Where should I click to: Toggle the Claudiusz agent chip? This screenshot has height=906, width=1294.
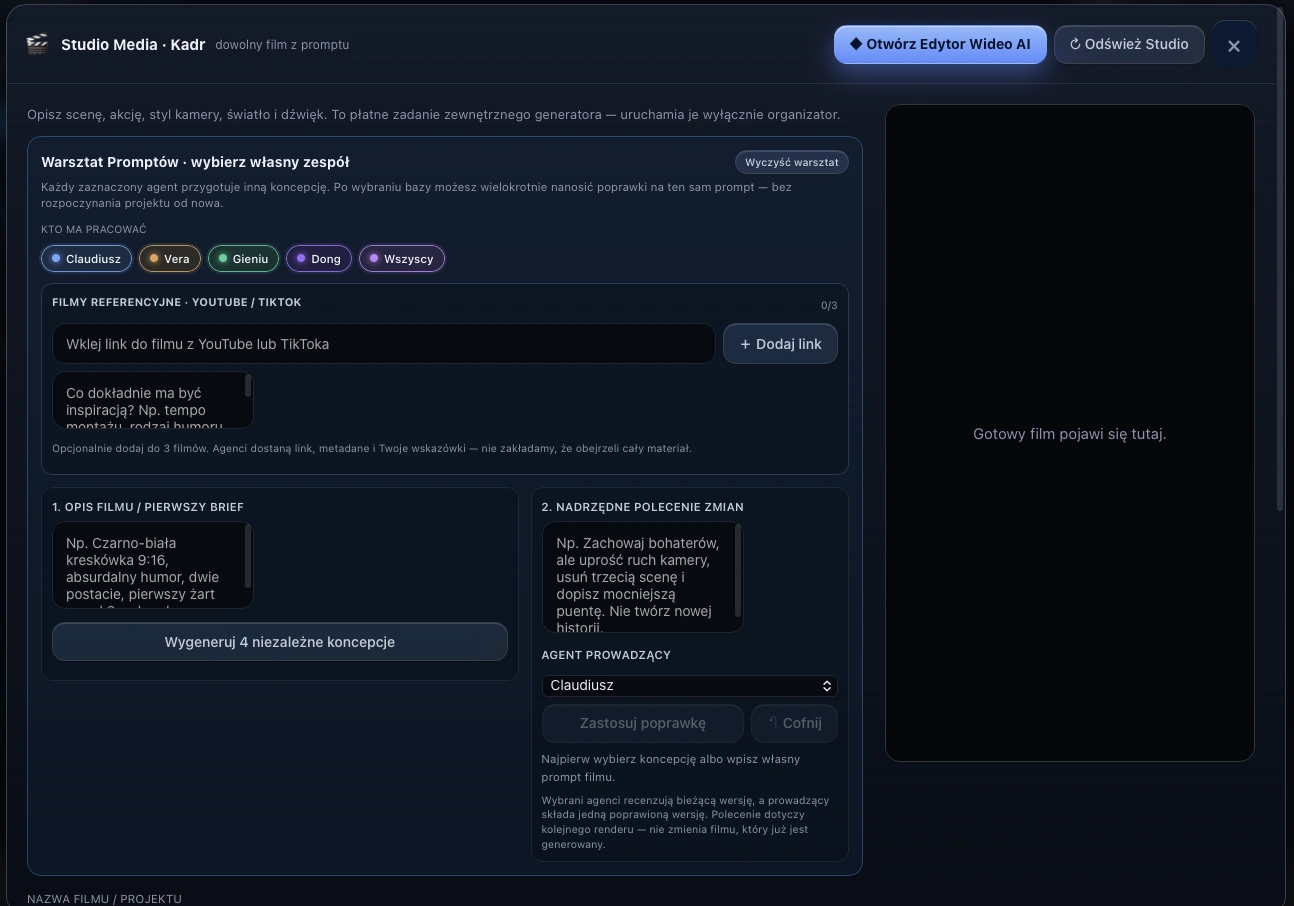pos(86,259)
